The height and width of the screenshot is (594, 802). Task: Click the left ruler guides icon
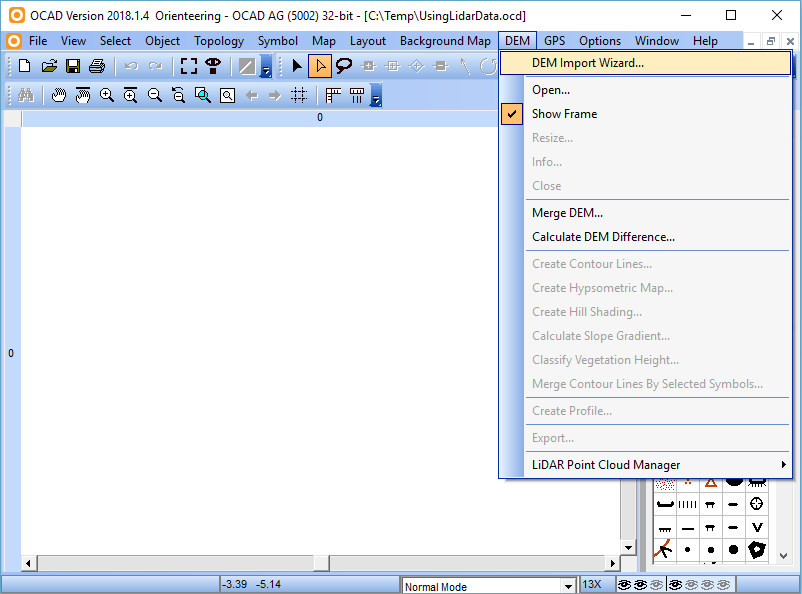coord(333,95)
